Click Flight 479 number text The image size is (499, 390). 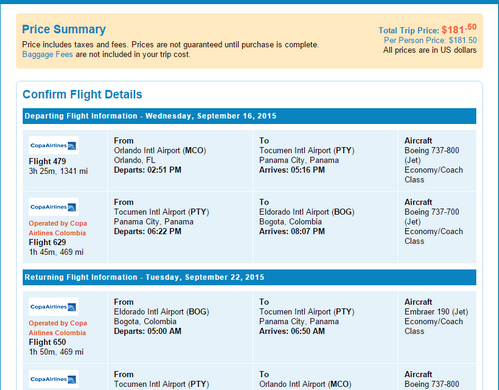47,161
